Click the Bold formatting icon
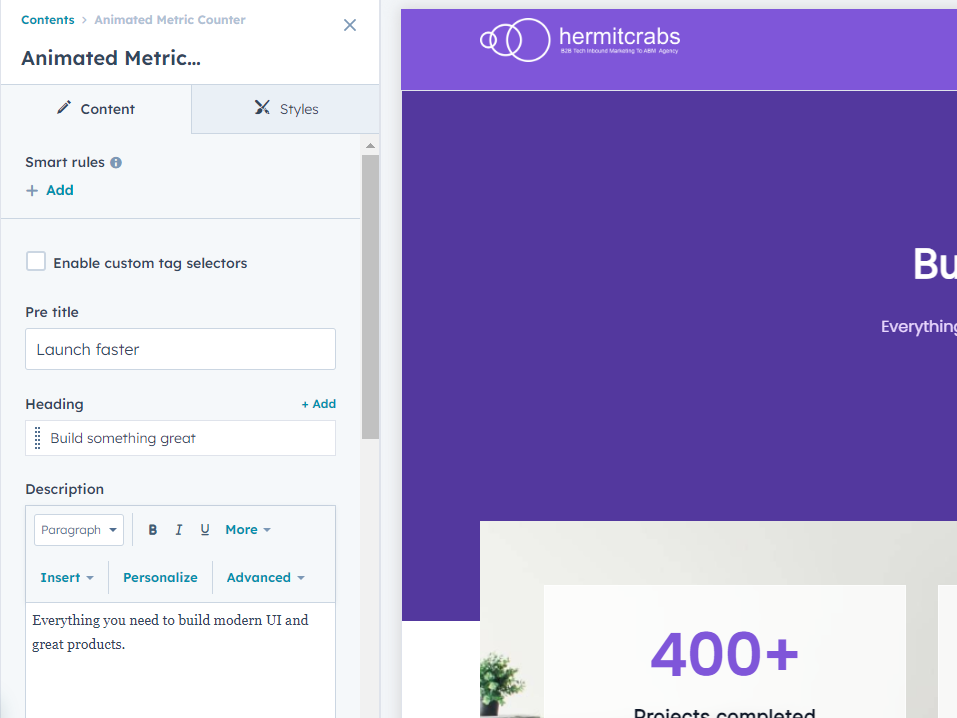Screen dimensions: 957x718 pyautogui.click(x=153, y=530)
